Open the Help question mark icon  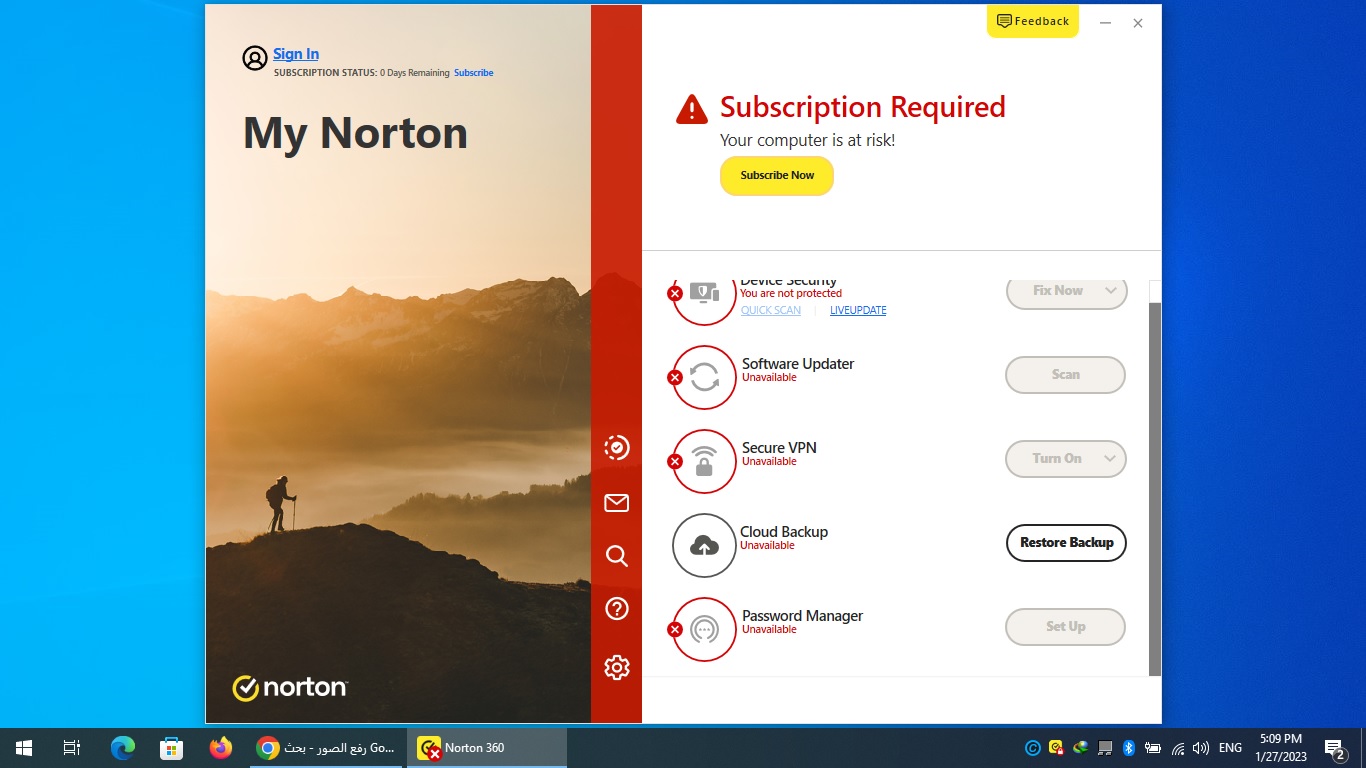[617, 608]
